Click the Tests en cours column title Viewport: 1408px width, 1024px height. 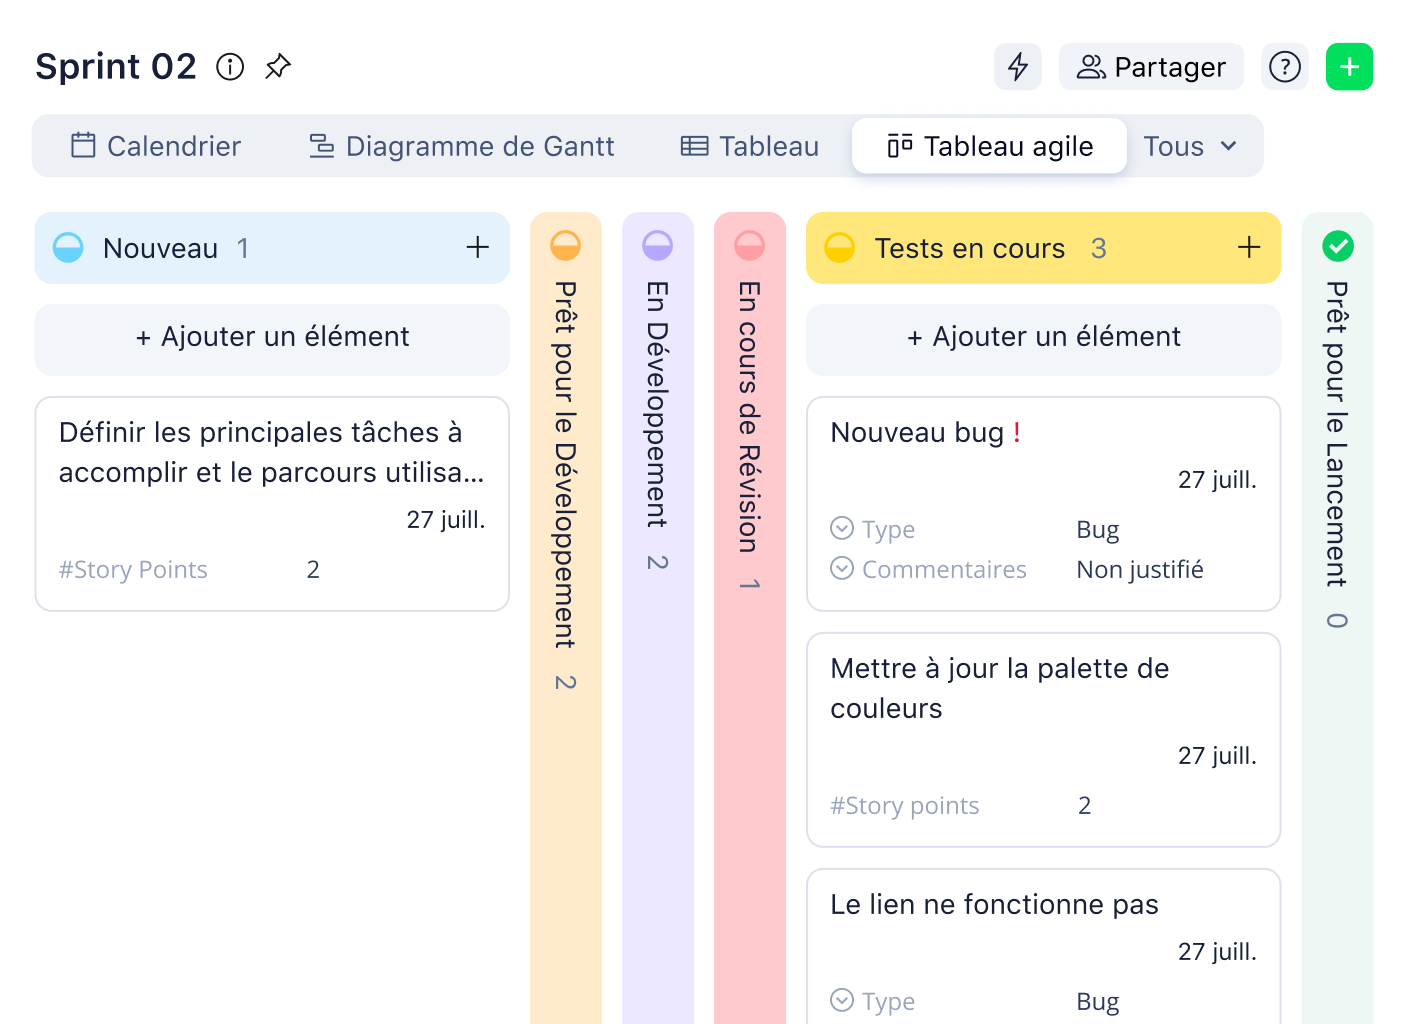click(970, 248)
